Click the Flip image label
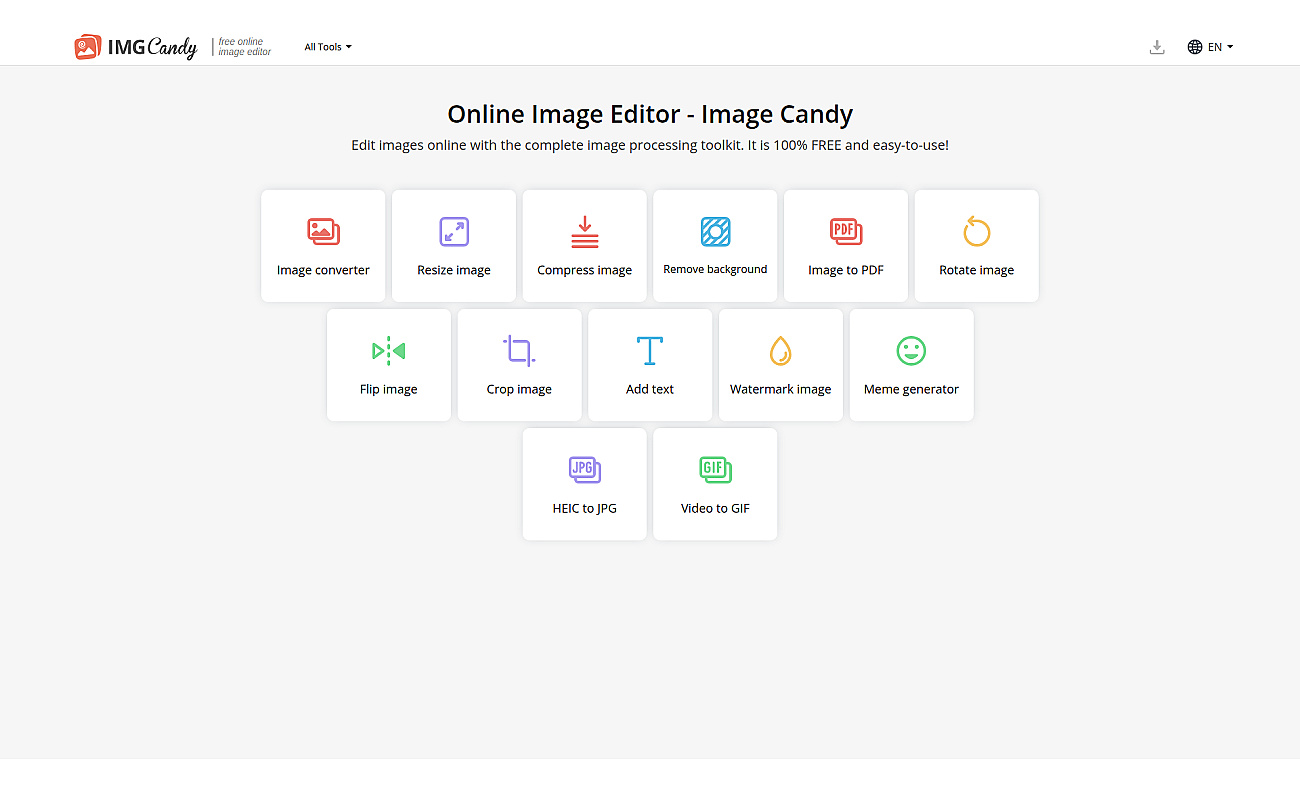1300x788 pixels. coord(388,389)
